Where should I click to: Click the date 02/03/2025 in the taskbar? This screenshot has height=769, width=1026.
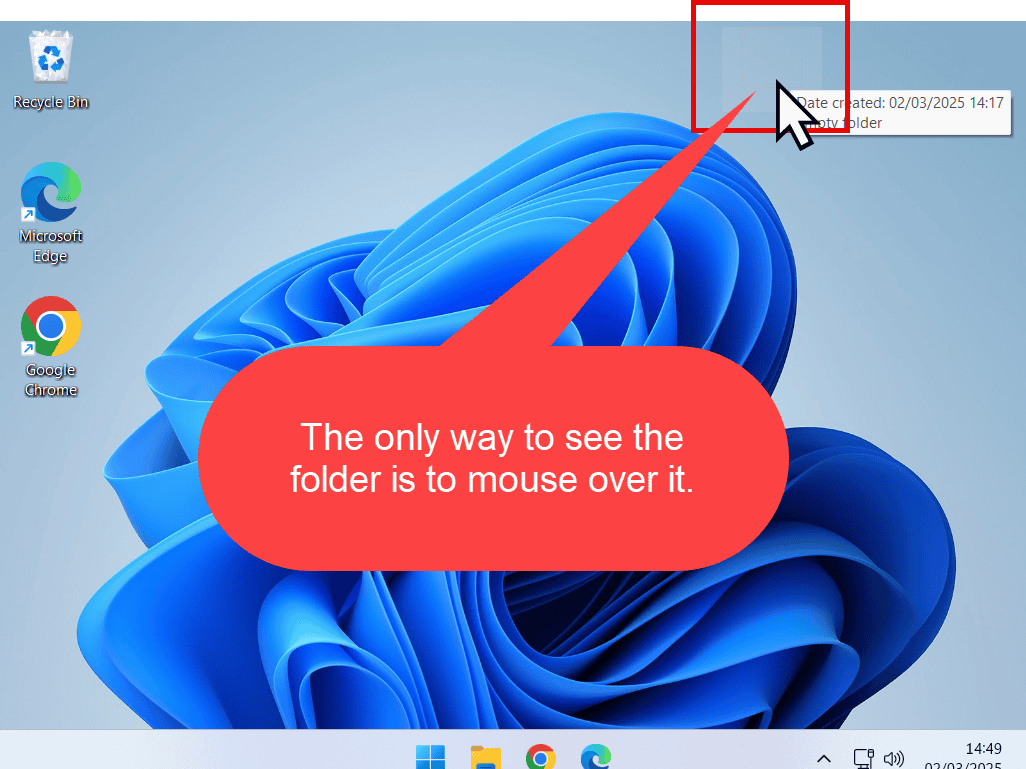tap(985, 765)
